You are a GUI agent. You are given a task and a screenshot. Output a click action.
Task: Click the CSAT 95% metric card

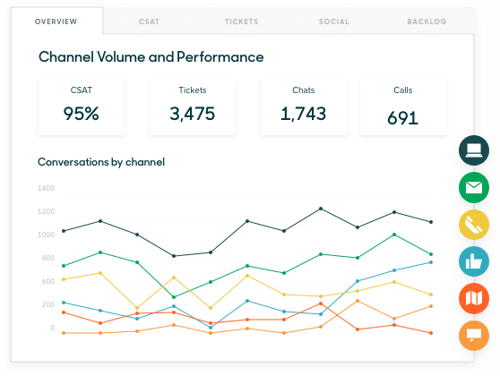pos(81,107)
